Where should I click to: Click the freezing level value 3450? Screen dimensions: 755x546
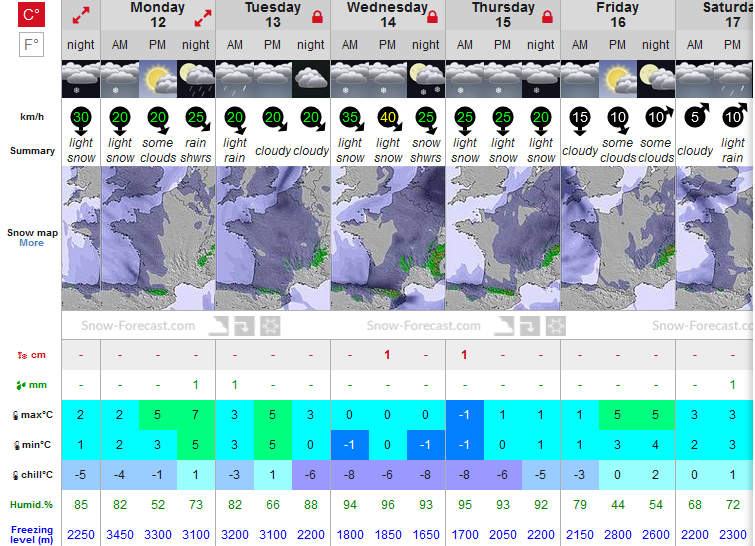coord(120,534)
